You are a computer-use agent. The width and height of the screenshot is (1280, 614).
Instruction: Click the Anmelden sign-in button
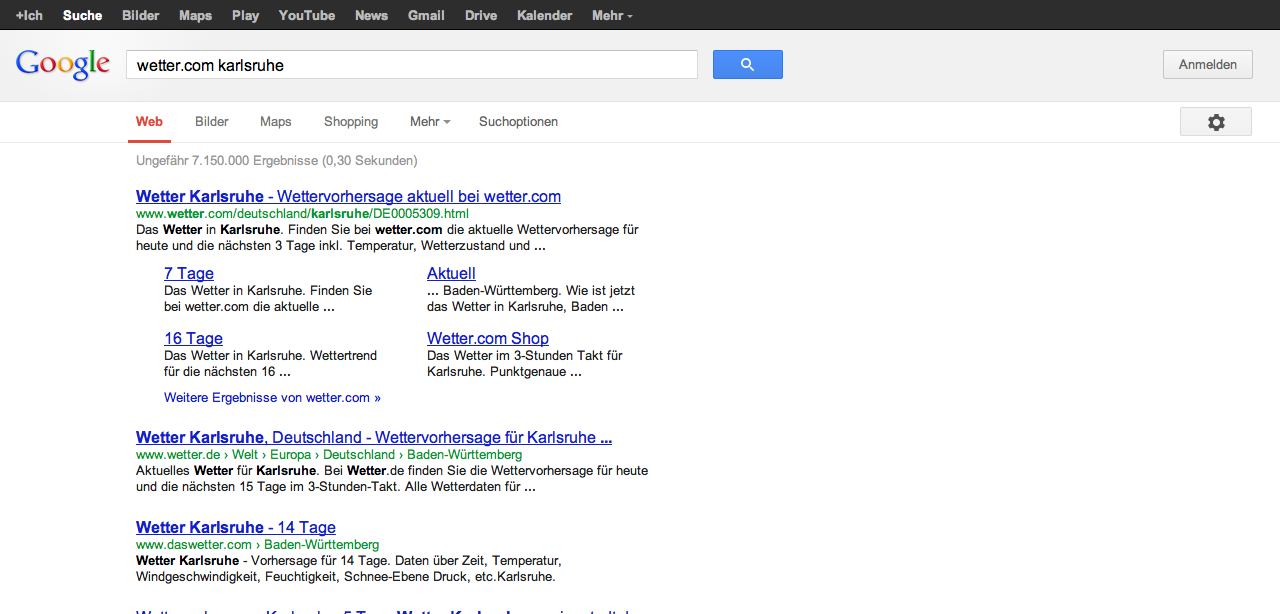tap(1207, 65)
